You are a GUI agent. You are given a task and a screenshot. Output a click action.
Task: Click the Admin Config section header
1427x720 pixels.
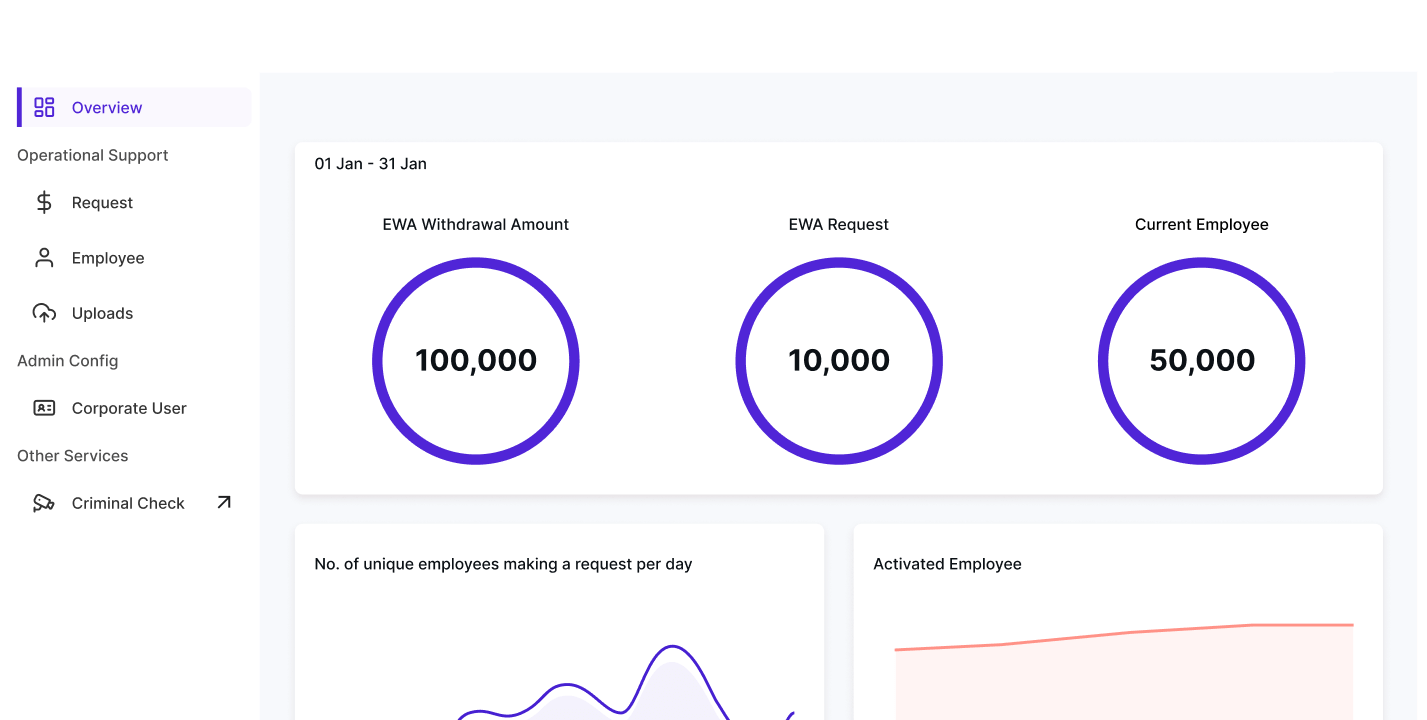pyautogui.click(x=67, y=360)
